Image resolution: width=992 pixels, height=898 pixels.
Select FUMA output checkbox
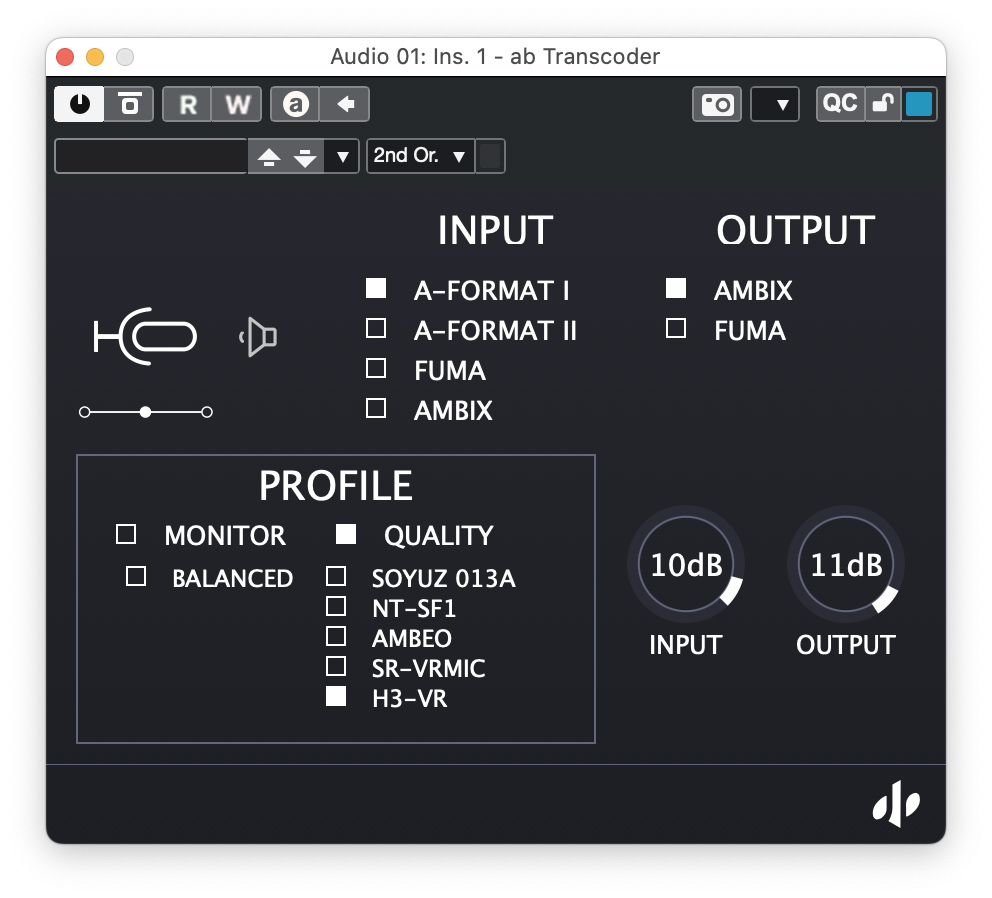[x=676, y=328]
